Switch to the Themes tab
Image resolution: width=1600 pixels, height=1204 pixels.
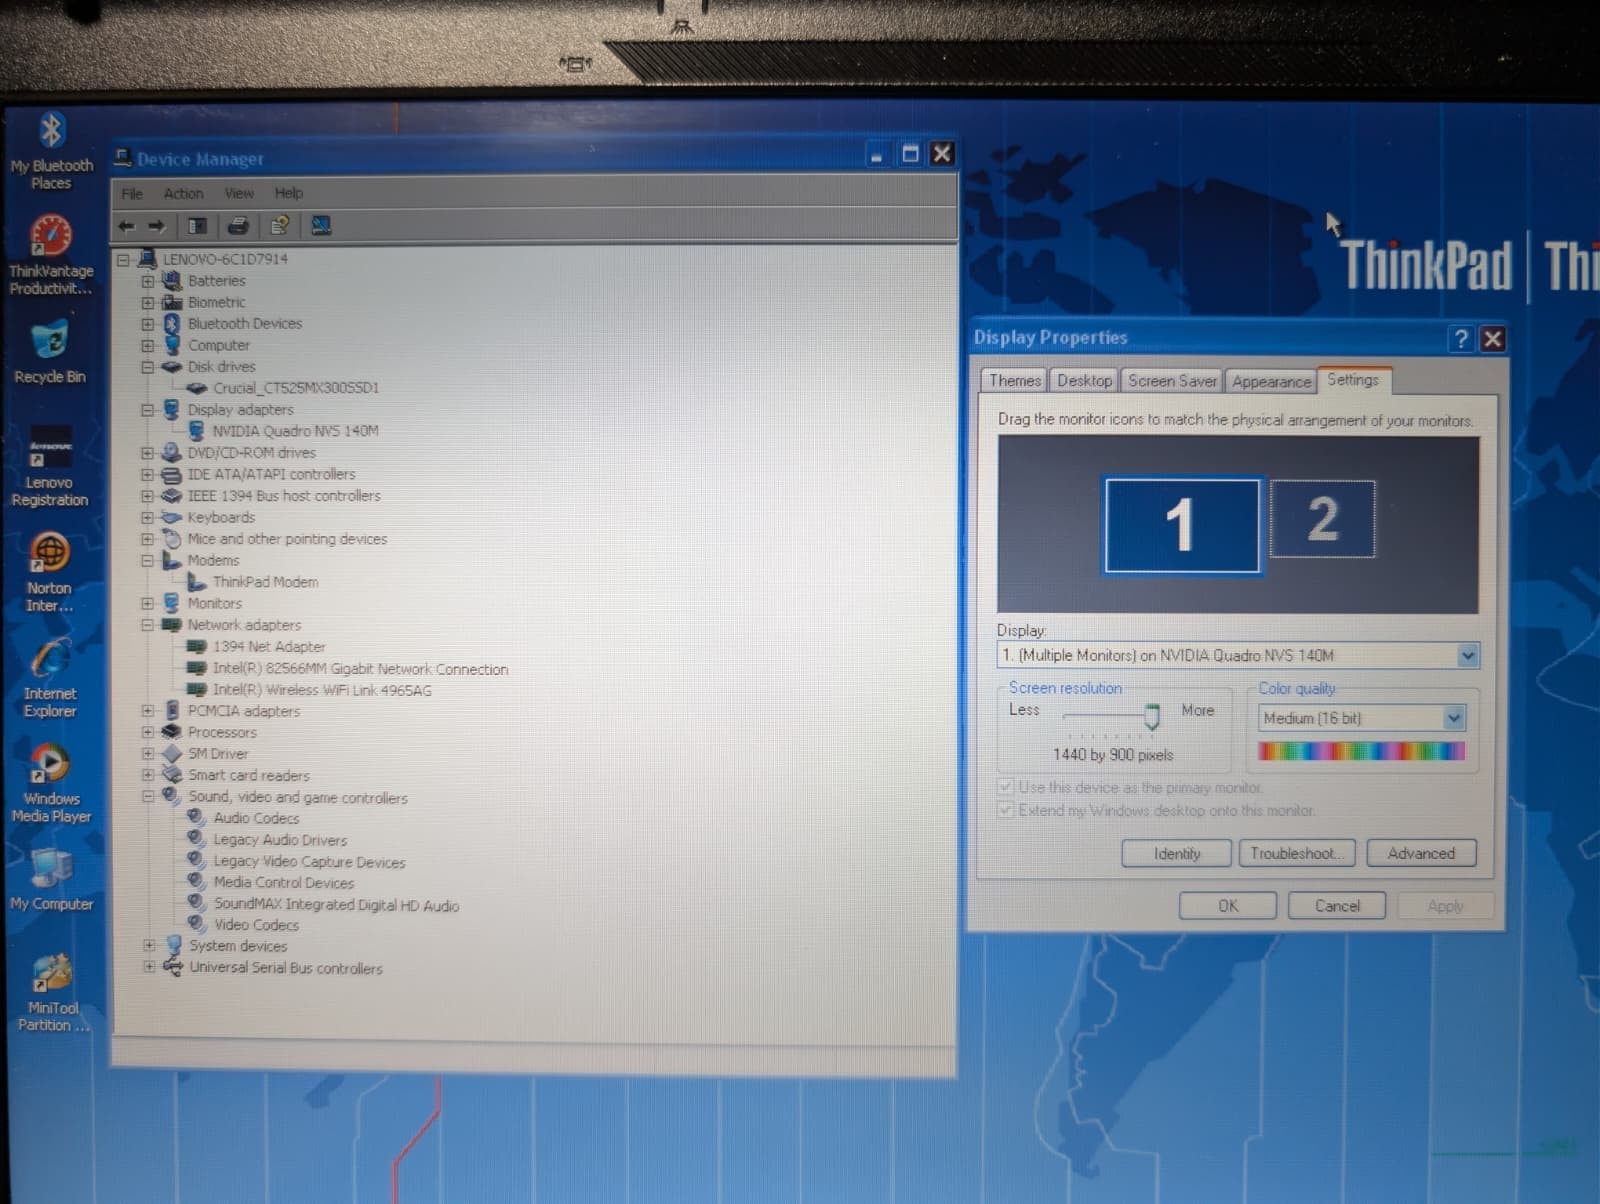coord(1014,381)
